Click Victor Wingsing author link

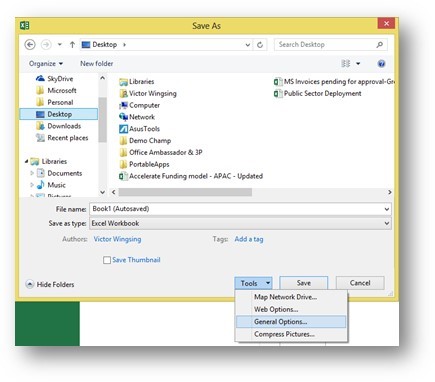(x=117, y=239)
